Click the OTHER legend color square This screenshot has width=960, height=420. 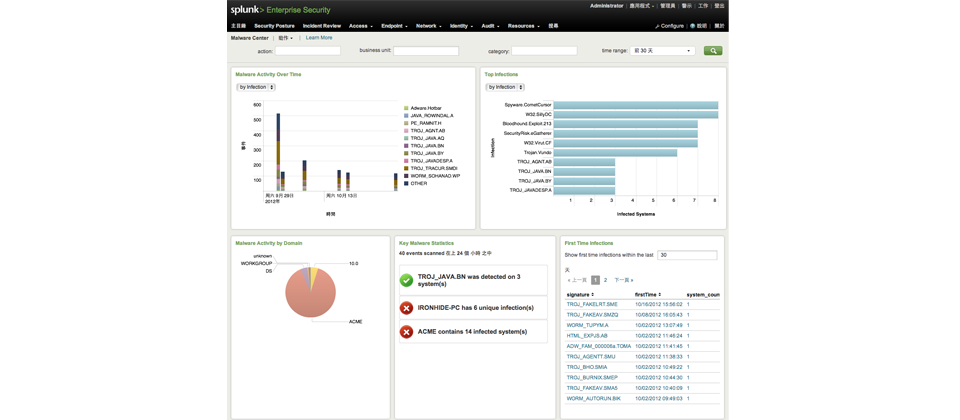pos(406,183)
